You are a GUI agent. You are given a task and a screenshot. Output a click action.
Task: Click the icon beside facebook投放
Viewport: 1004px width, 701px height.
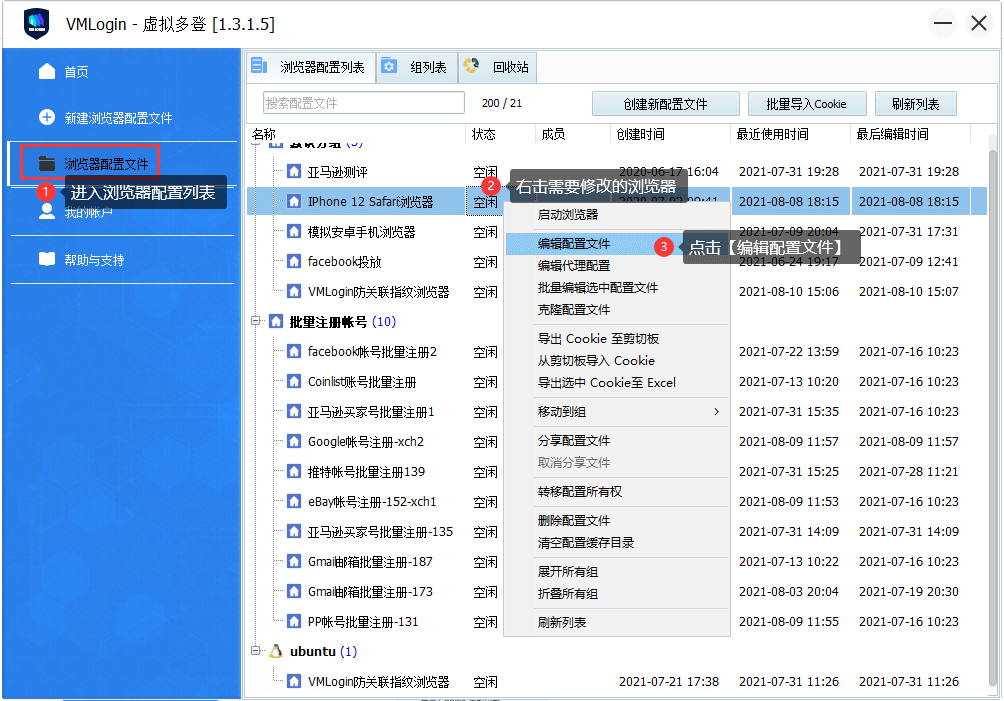[x=294, y=262]
